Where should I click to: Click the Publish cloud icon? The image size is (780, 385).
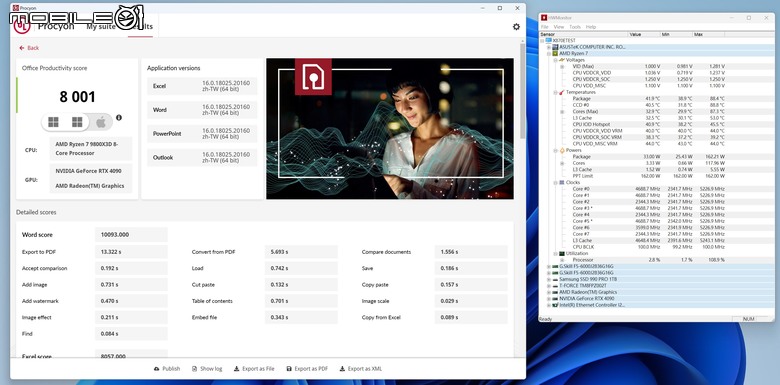click(156, 369)
